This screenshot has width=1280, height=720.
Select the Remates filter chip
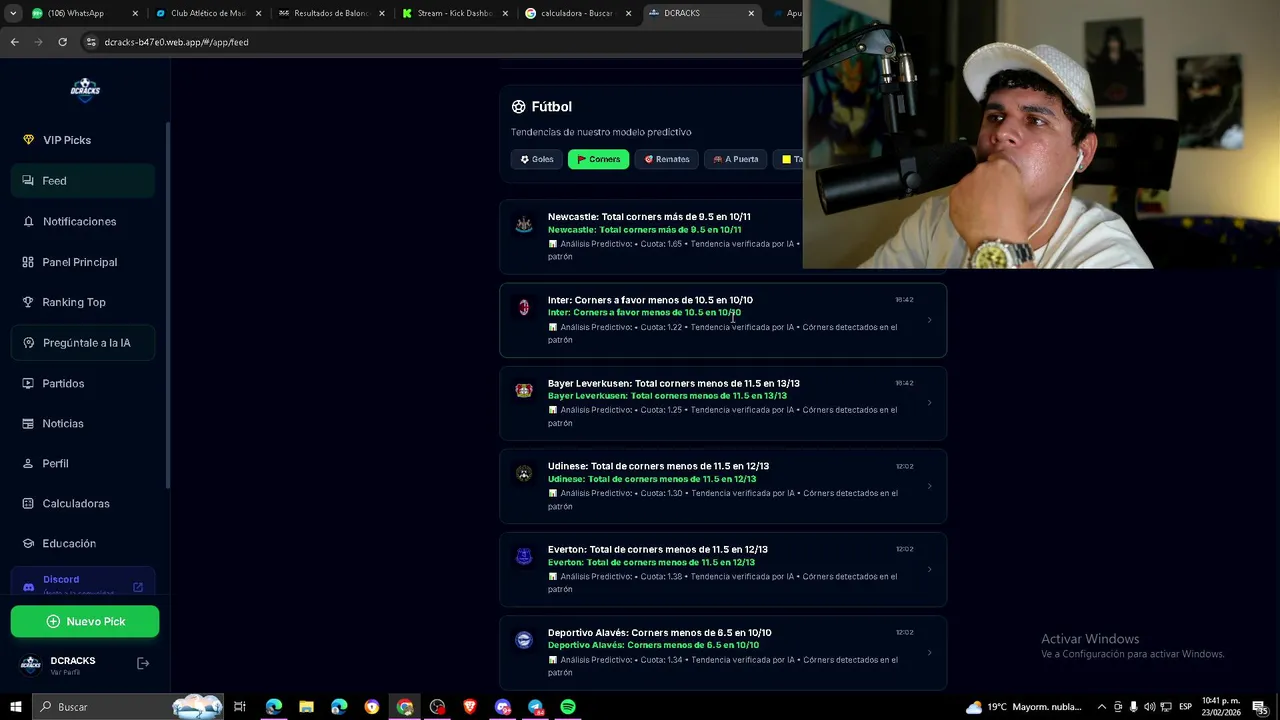click(x=666, y=159)
